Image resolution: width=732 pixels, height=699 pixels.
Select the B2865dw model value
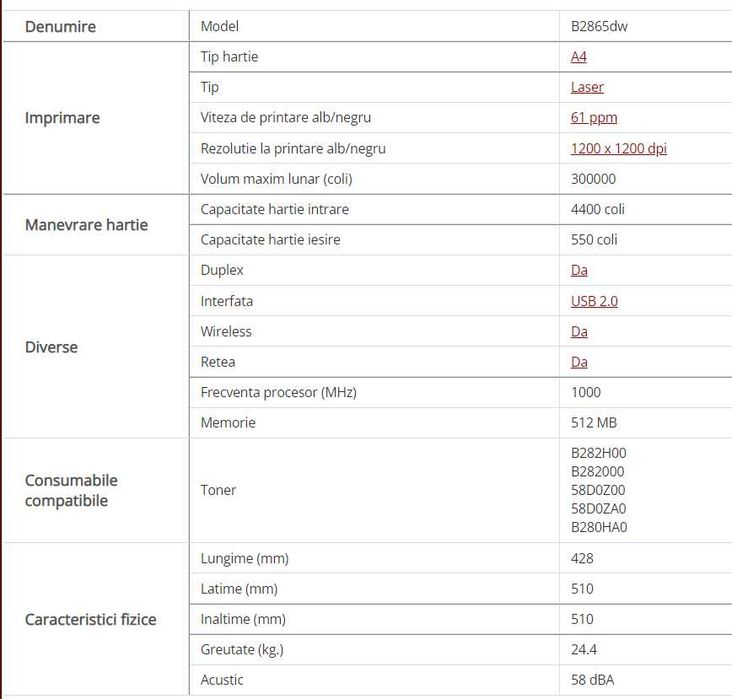(599, 27)
